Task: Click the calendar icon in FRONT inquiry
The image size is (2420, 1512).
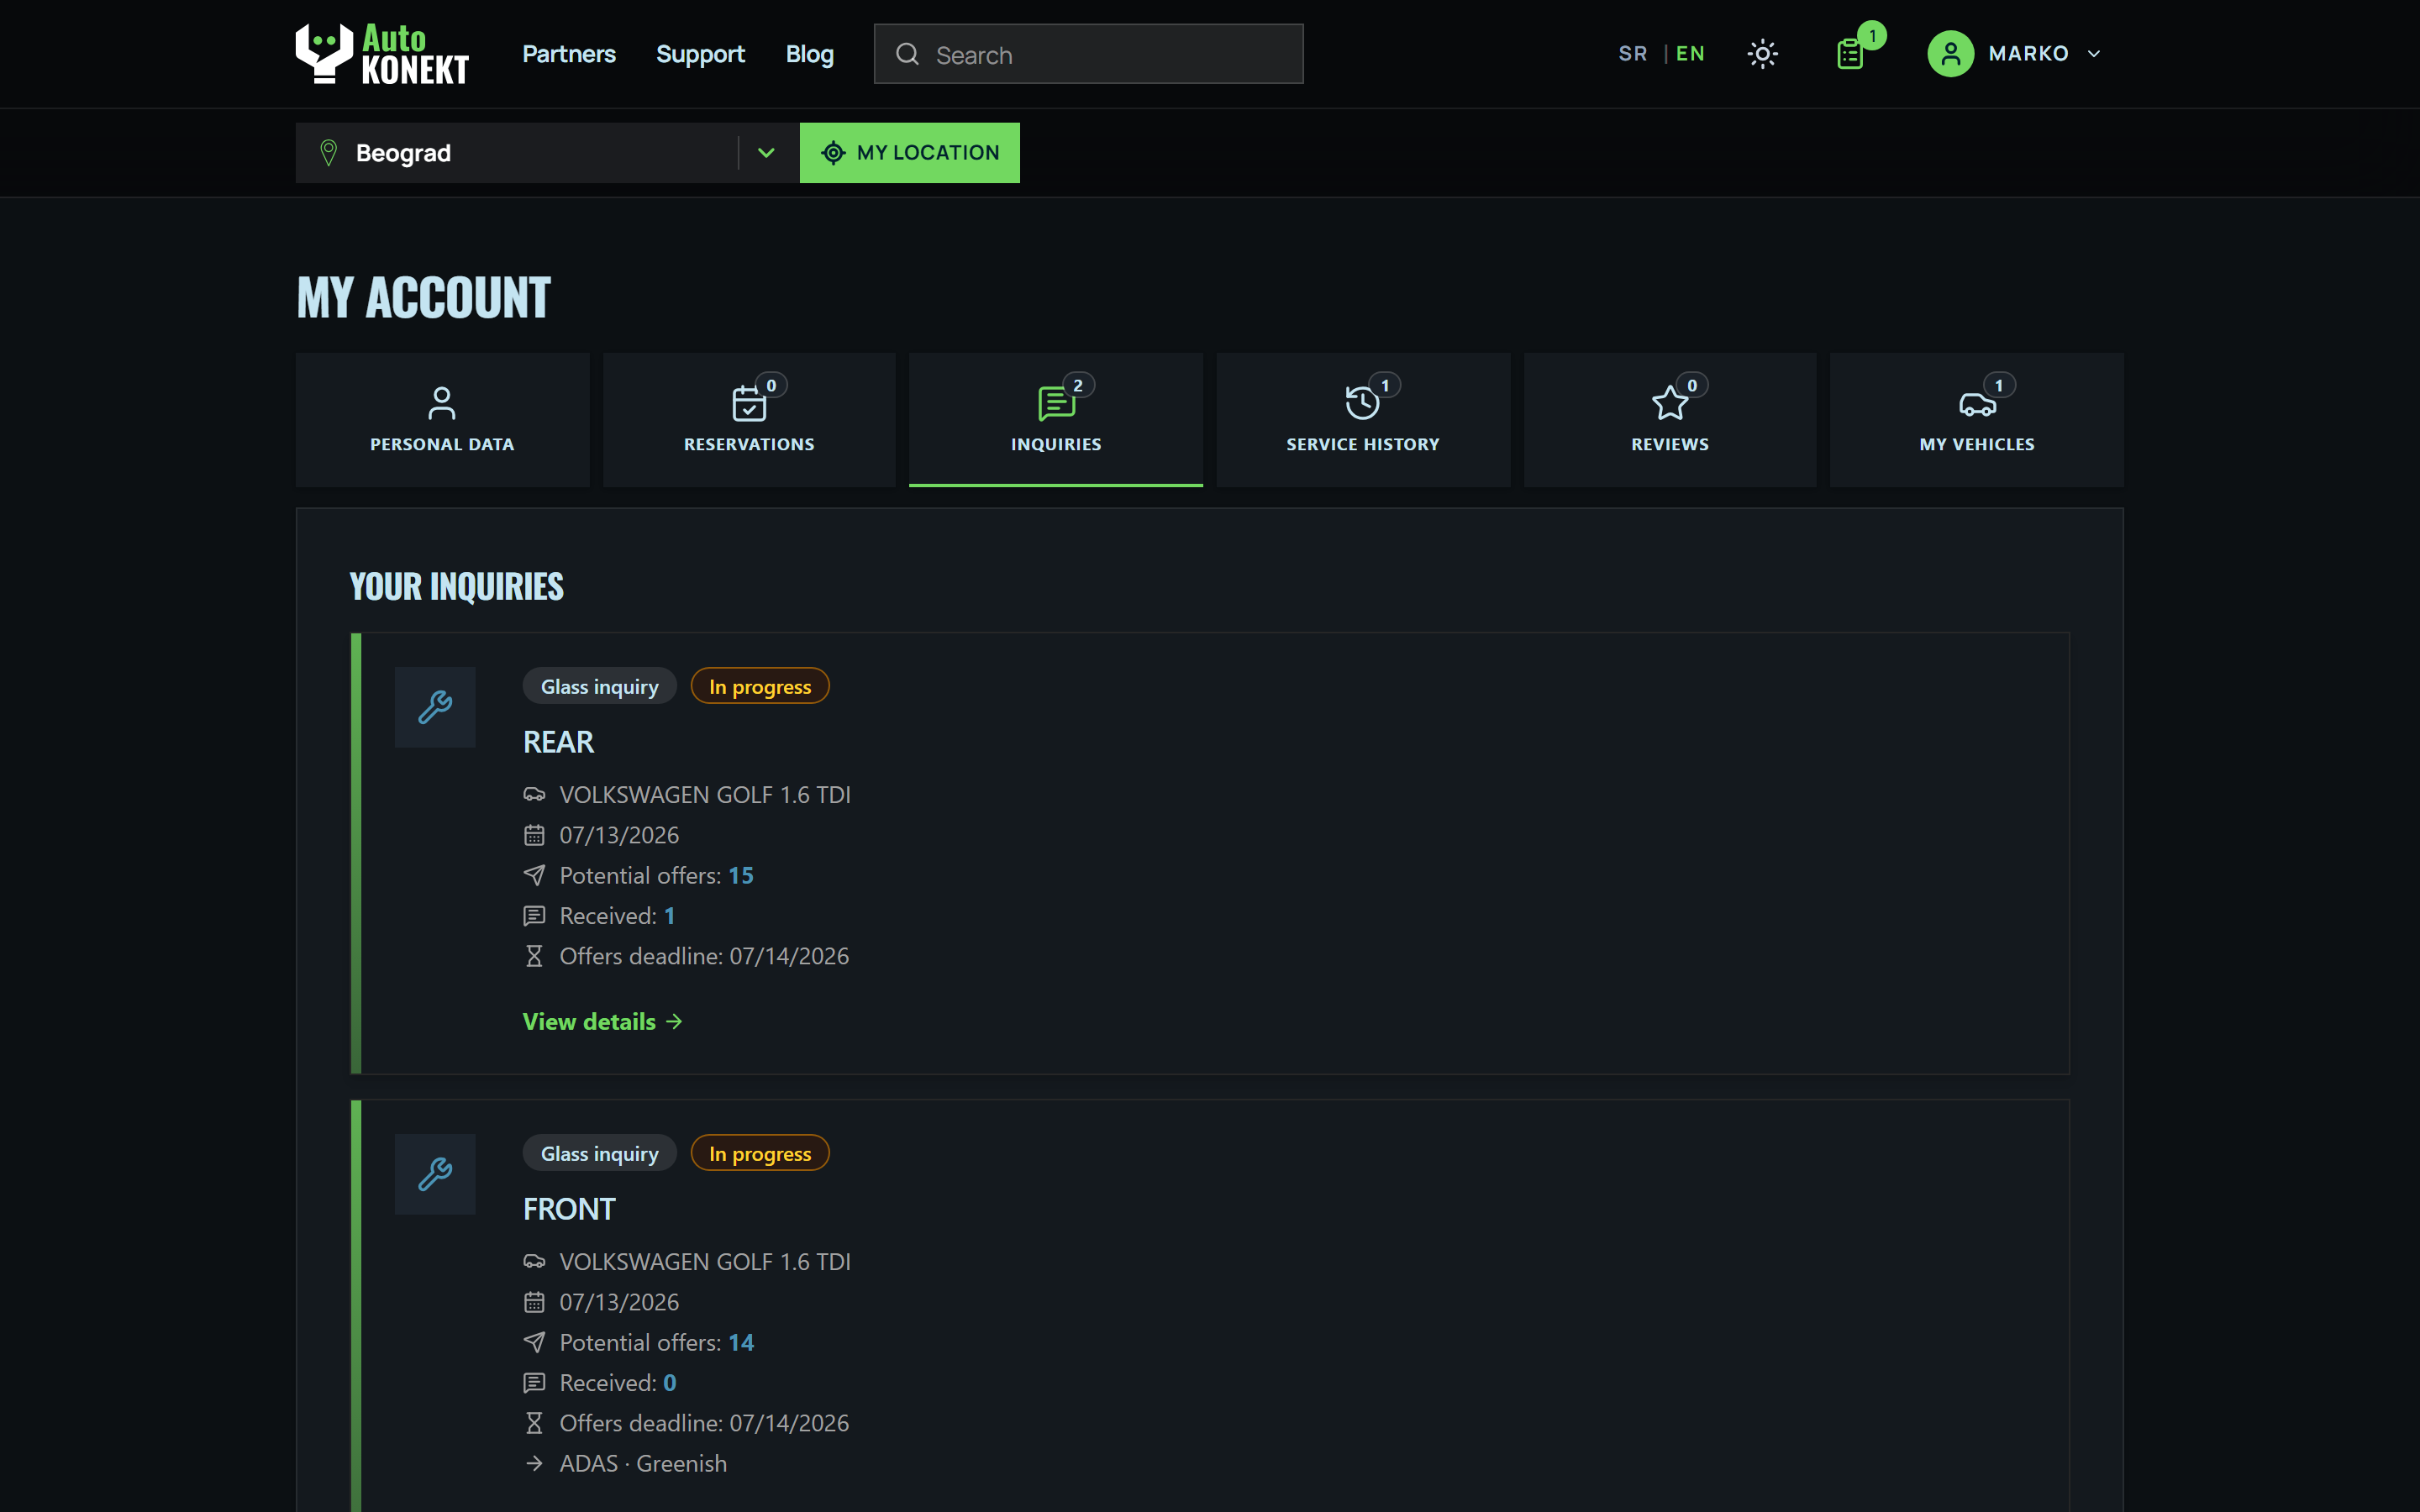Action: pyautogui.click(x=534, y=1302)
